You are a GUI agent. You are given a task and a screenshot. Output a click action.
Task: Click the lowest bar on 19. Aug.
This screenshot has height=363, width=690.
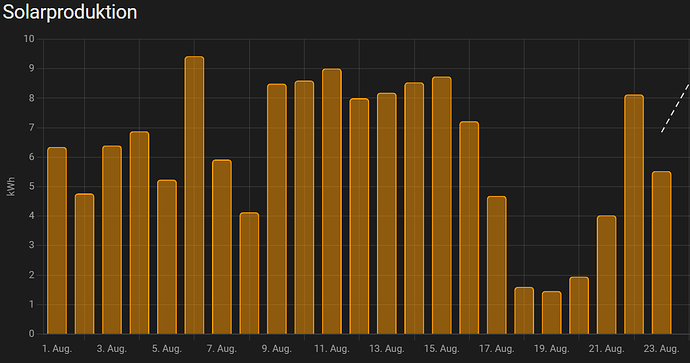[x=551, y=313]
